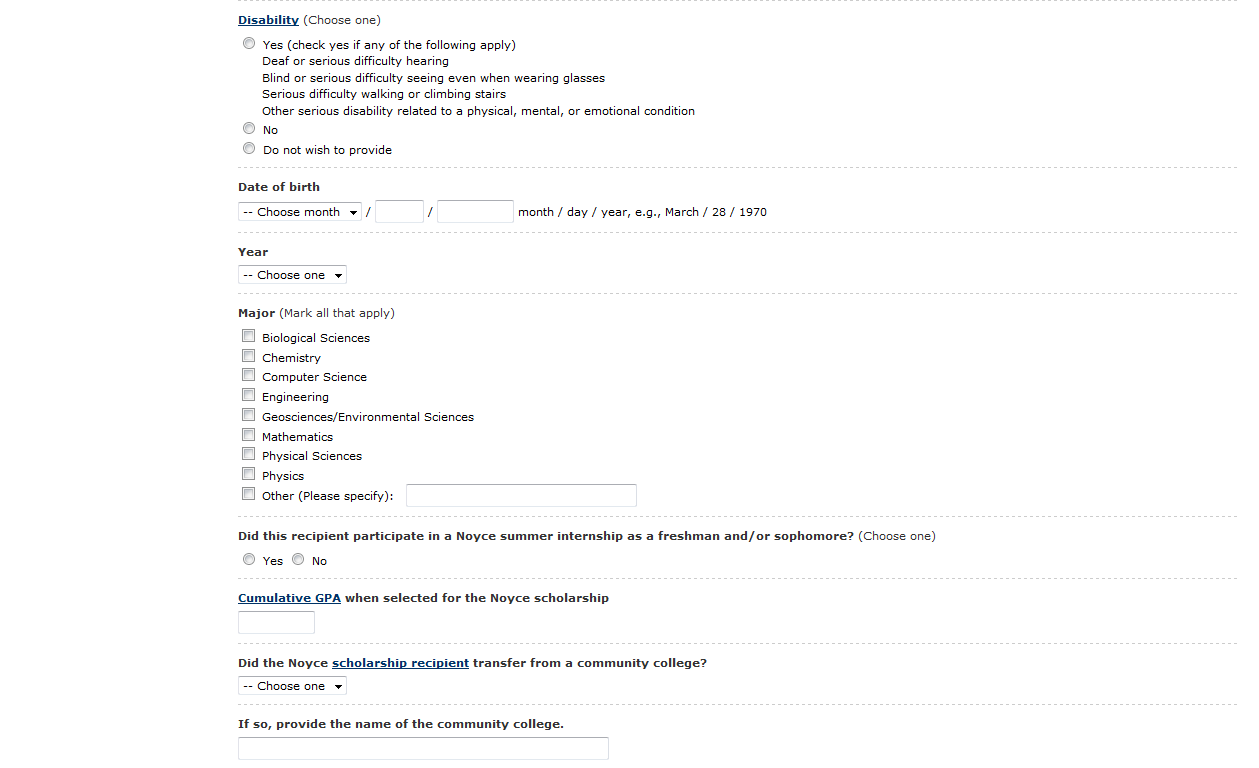This screenshot has height=768, width=1259.
Task: Select No radio for Disability
Action: tap(249, 129)
